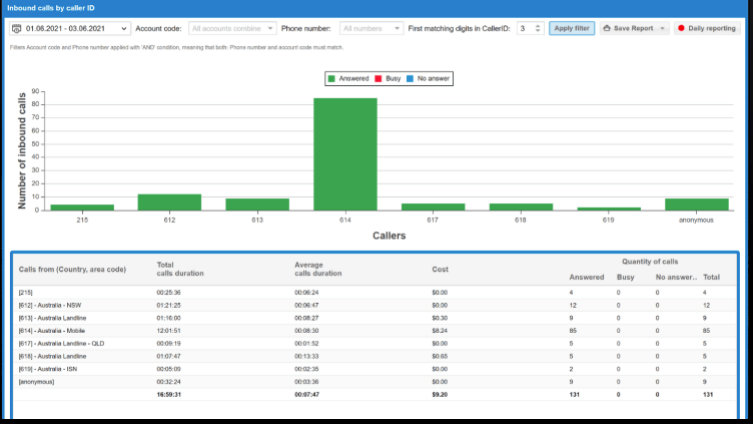Click the Daily reporting button
This screenshot has height=424, width=753.
(706, 29)
